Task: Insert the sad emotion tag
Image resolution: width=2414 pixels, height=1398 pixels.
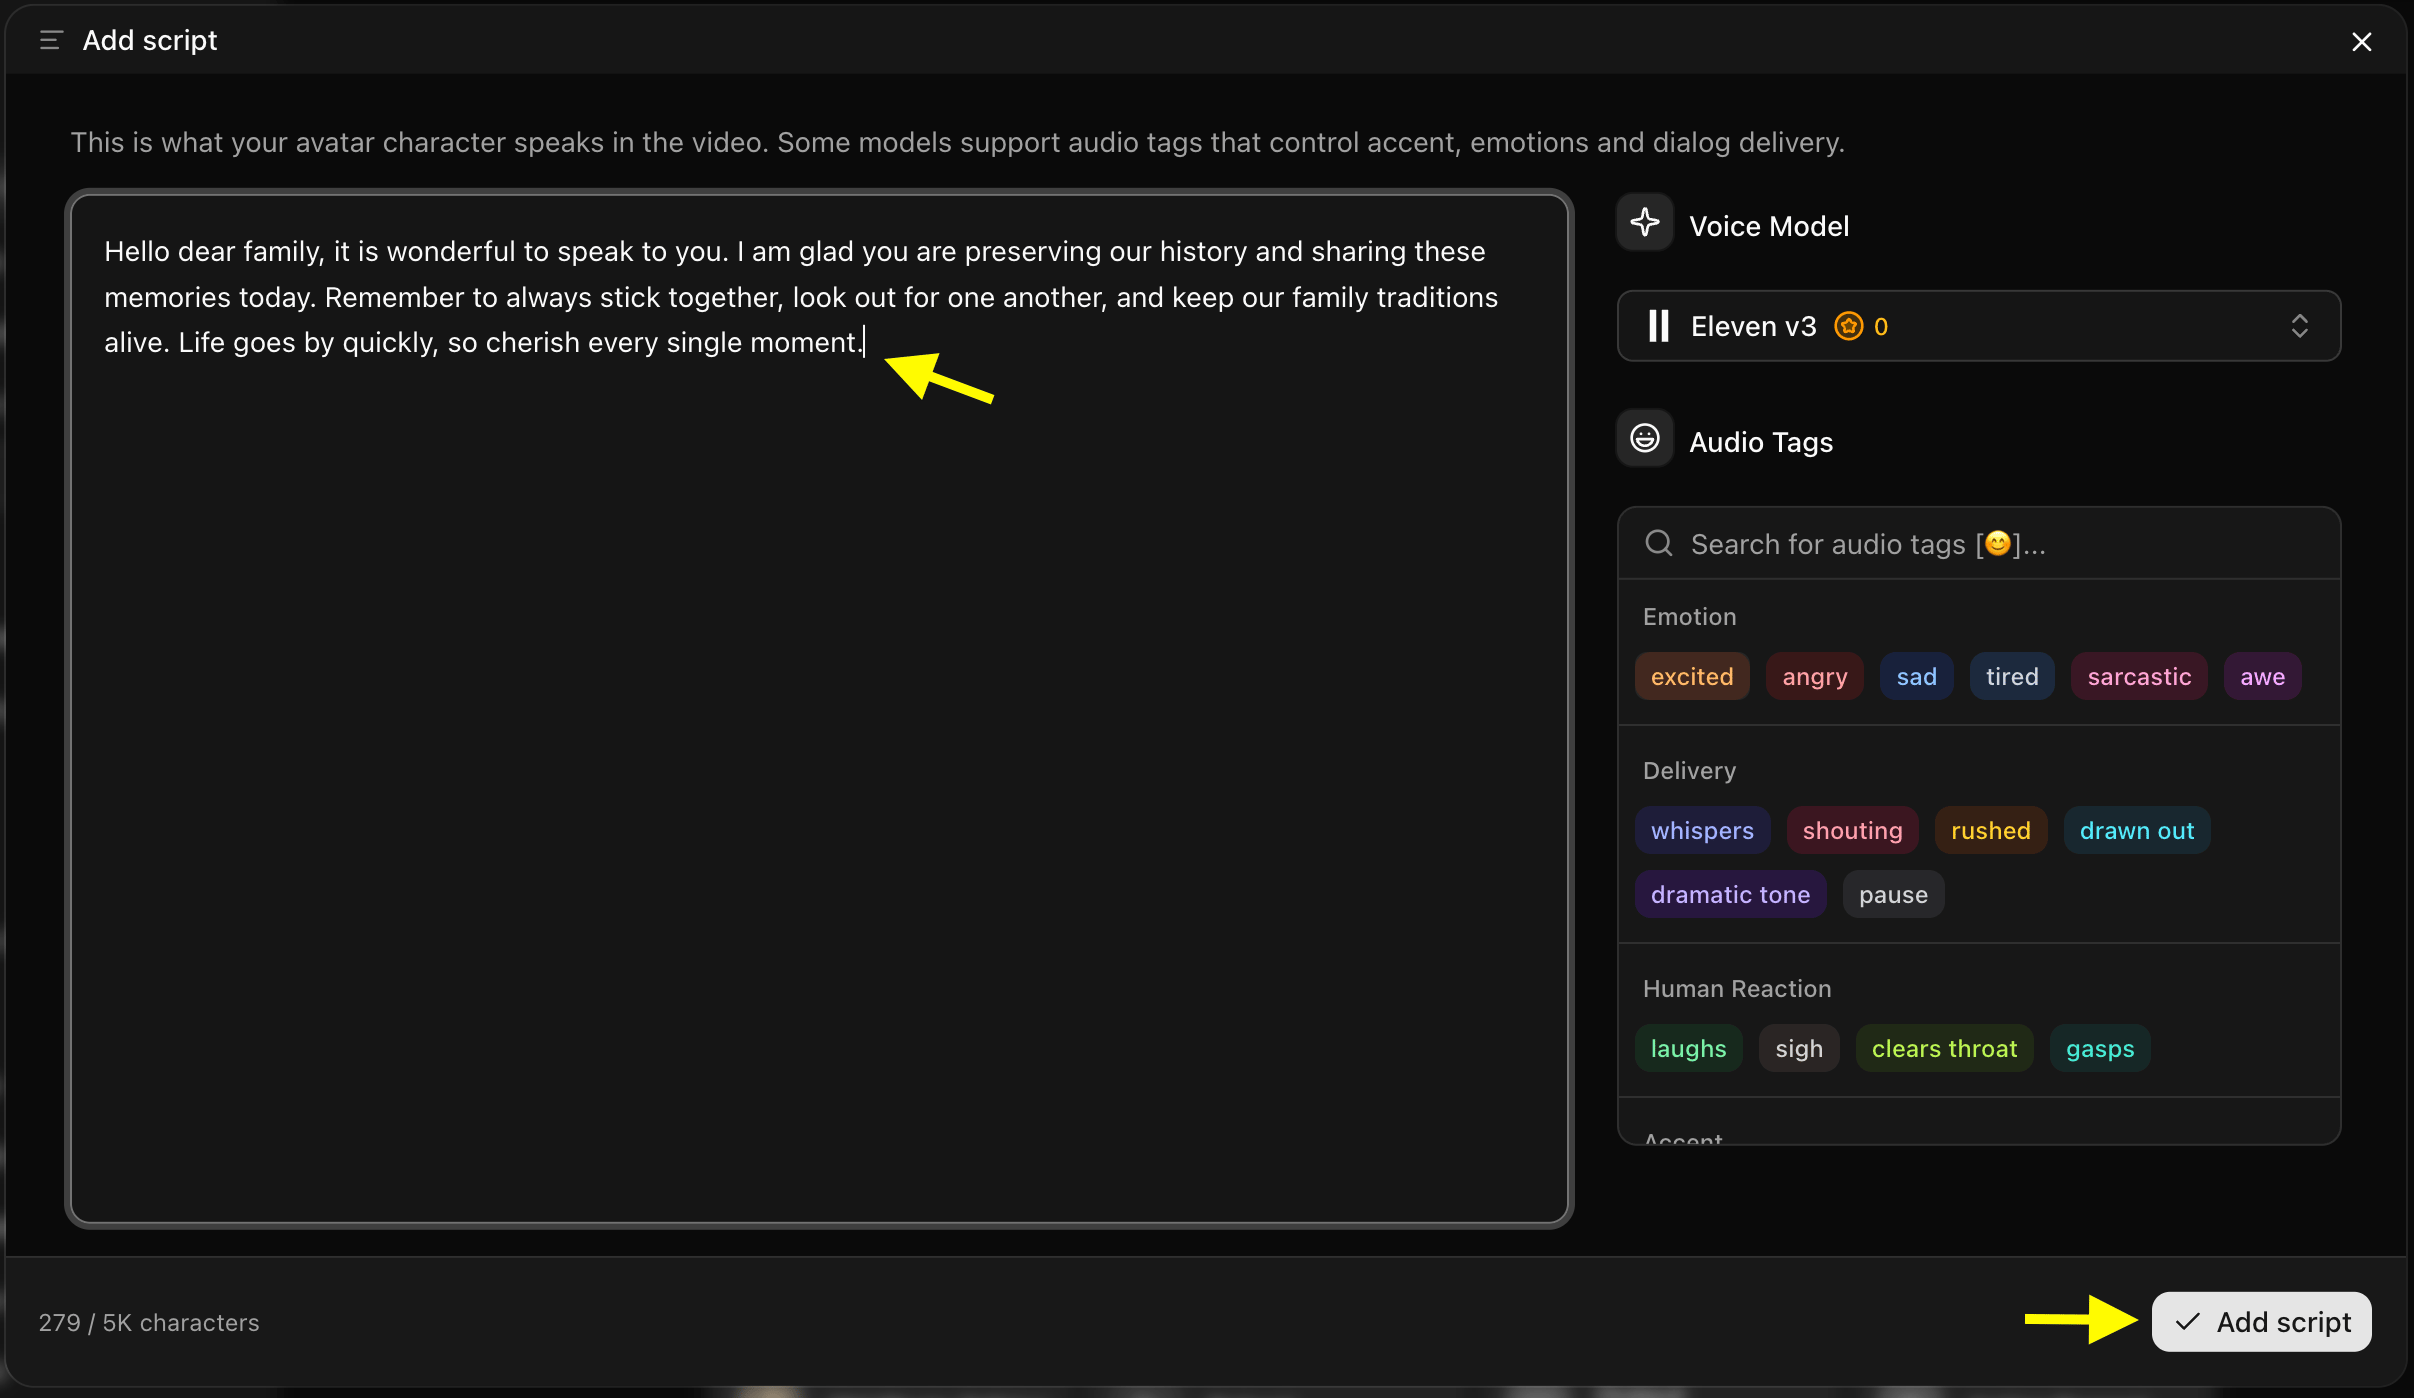Action: 1916,676
